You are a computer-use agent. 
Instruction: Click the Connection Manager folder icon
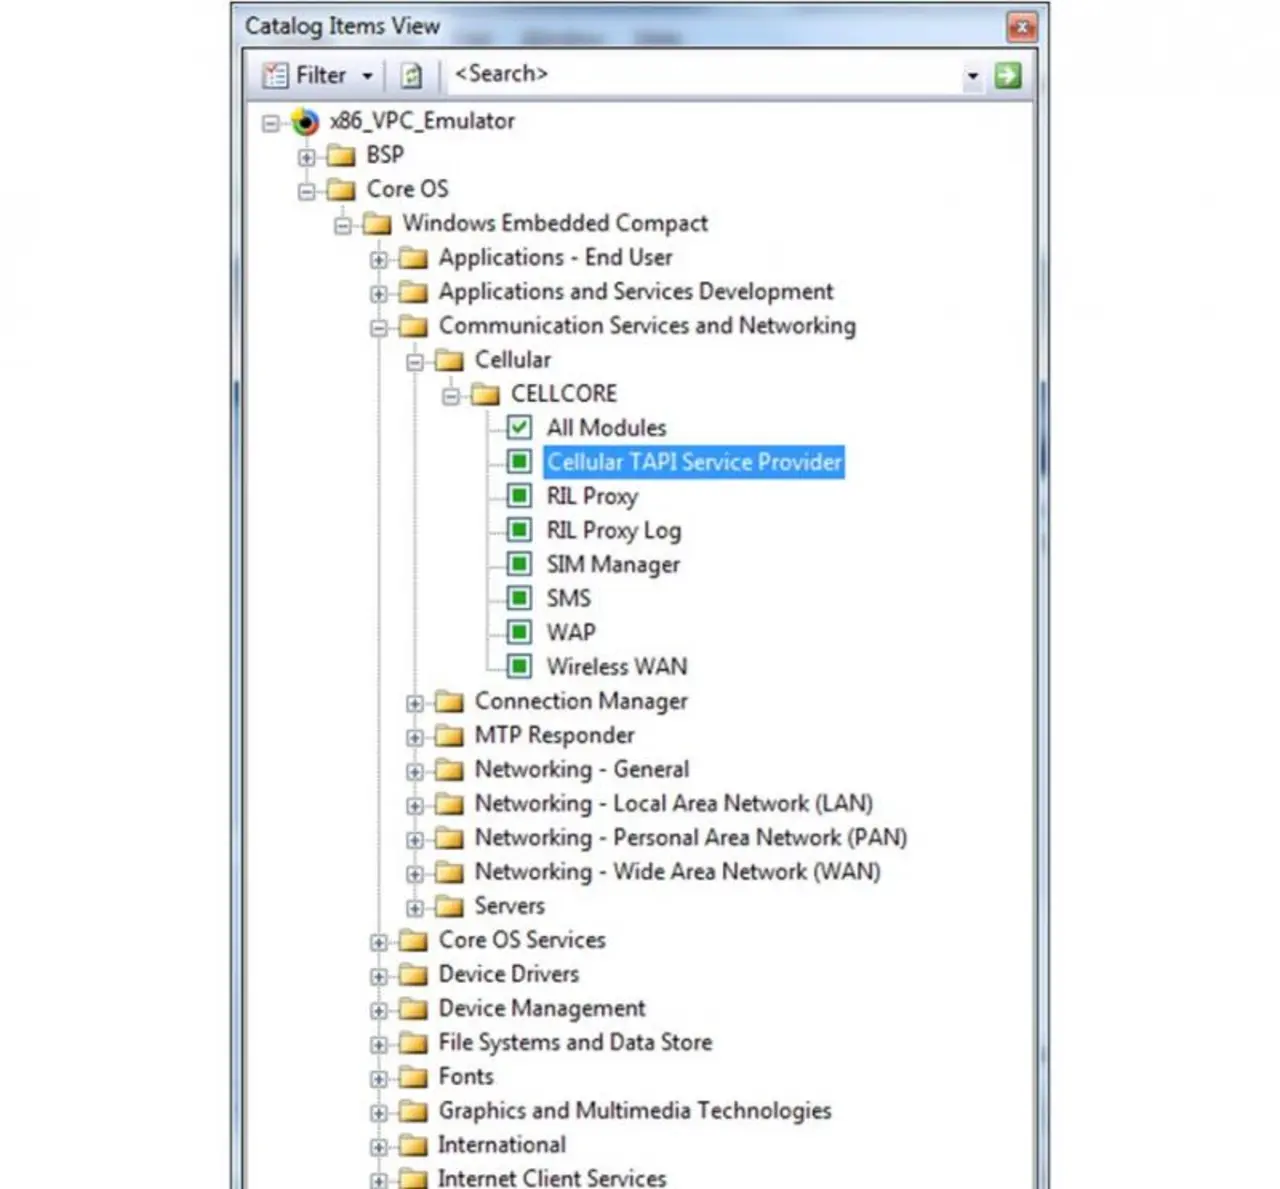pyautogui.click(x=449, y=703)
